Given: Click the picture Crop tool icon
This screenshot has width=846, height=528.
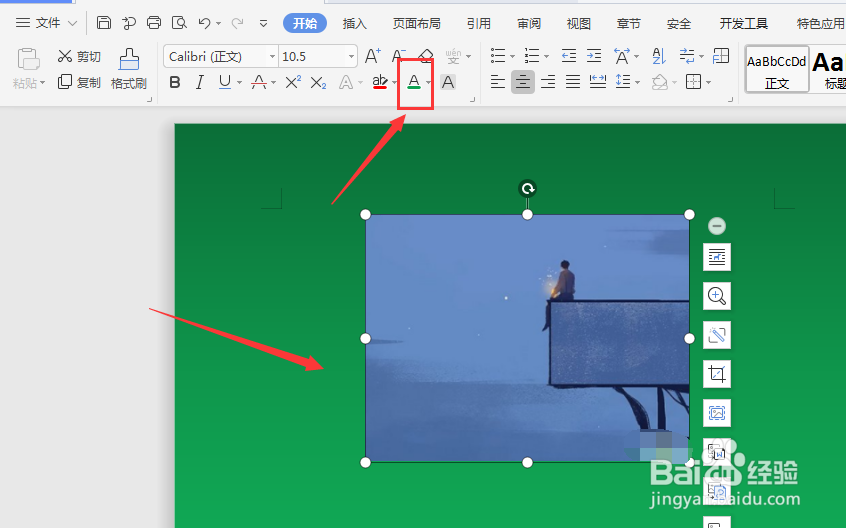Looking at the screenshot, I should 717,374.
